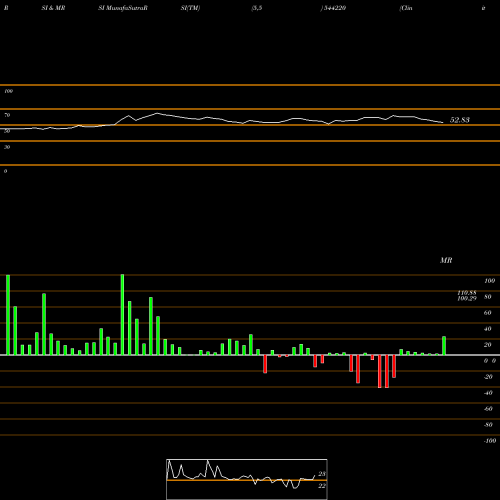Click RSI axis label 100 at left
This screenshot has width=500, height=500.
pyautogui.click(x=8, y=91)
